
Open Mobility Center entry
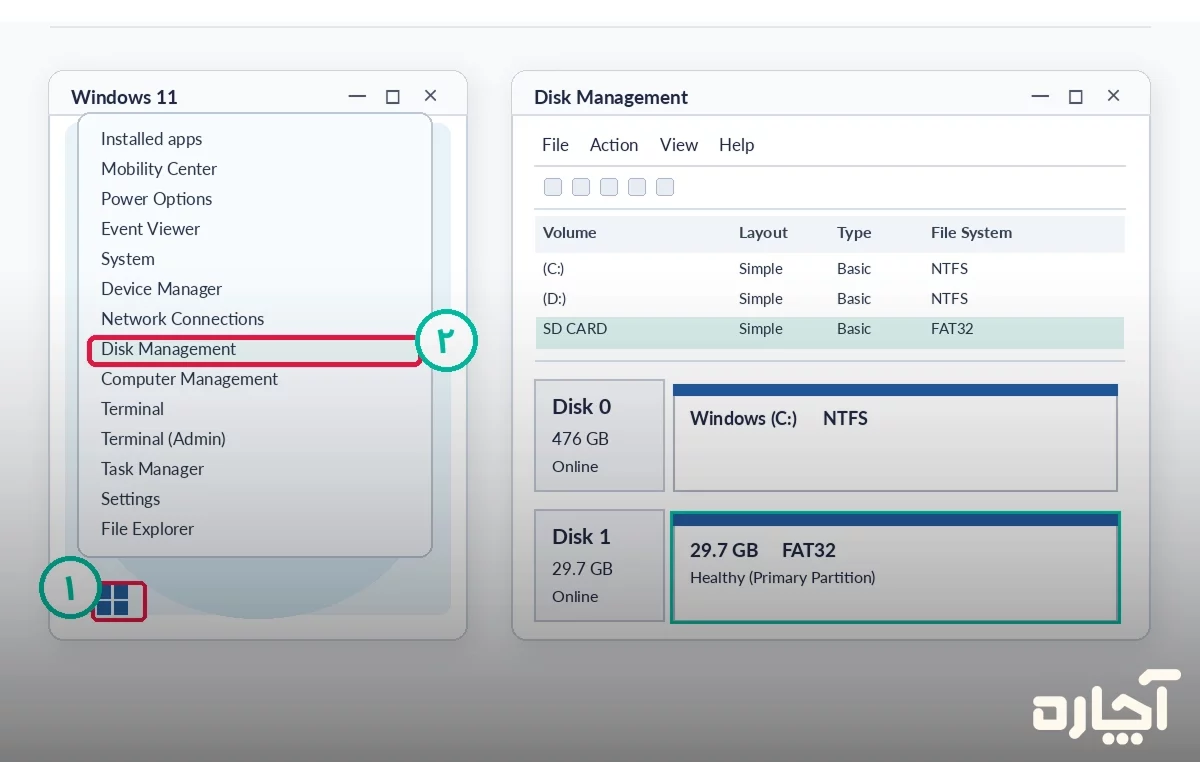pyautogui.click(x=158, y=169)
